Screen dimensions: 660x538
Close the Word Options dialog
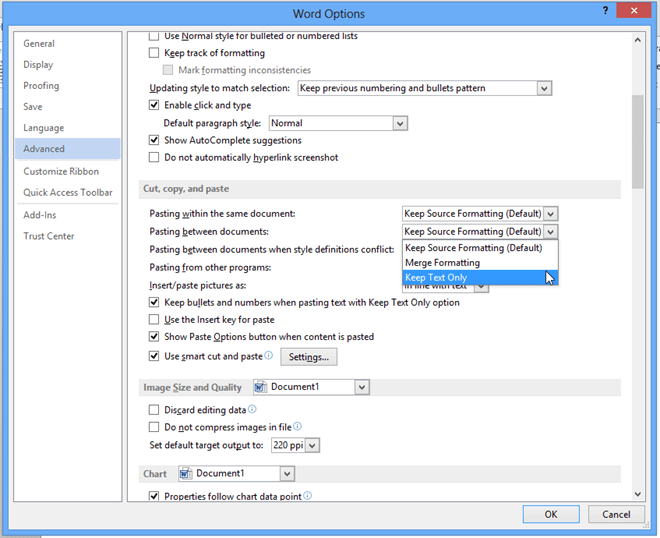coord(634,11)
